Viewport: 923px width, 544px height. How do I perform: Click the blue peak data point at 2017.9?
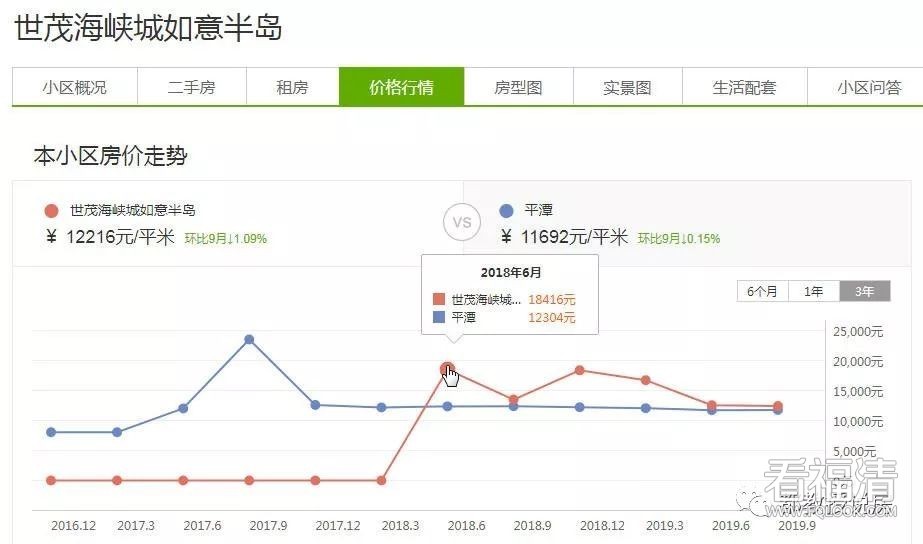[249, 340]
